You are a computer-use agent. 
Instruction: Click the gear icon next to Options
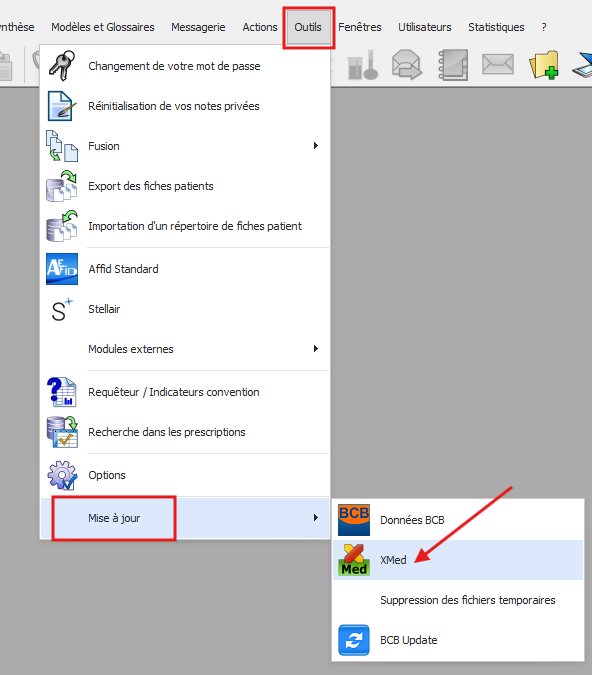pos(62,475)
